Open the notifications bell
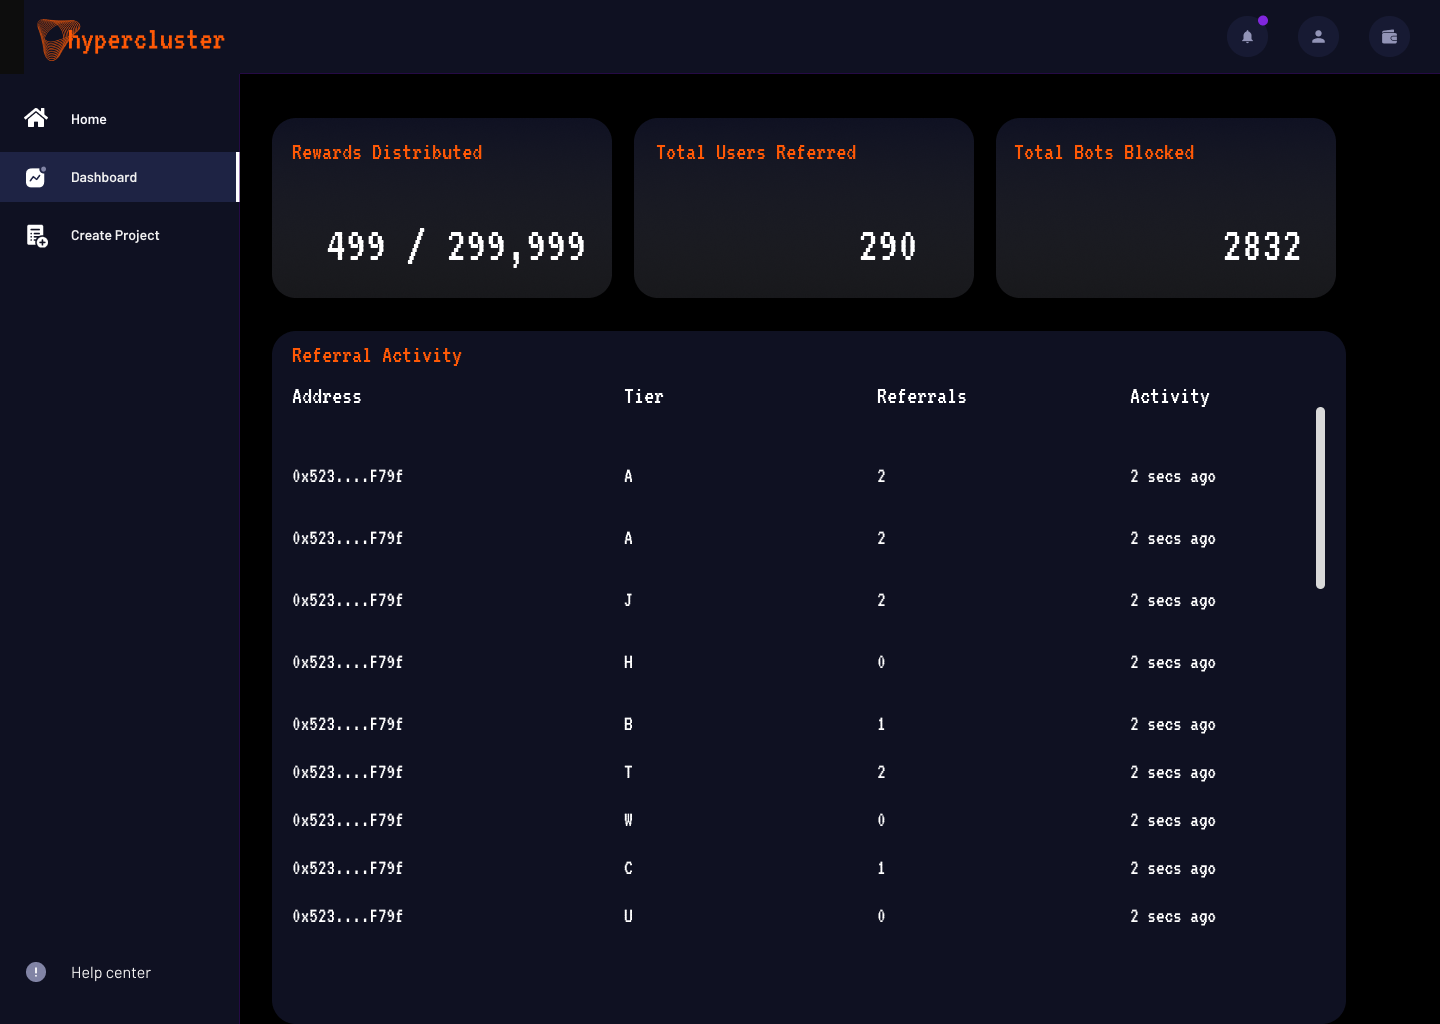 (1247, 37)
